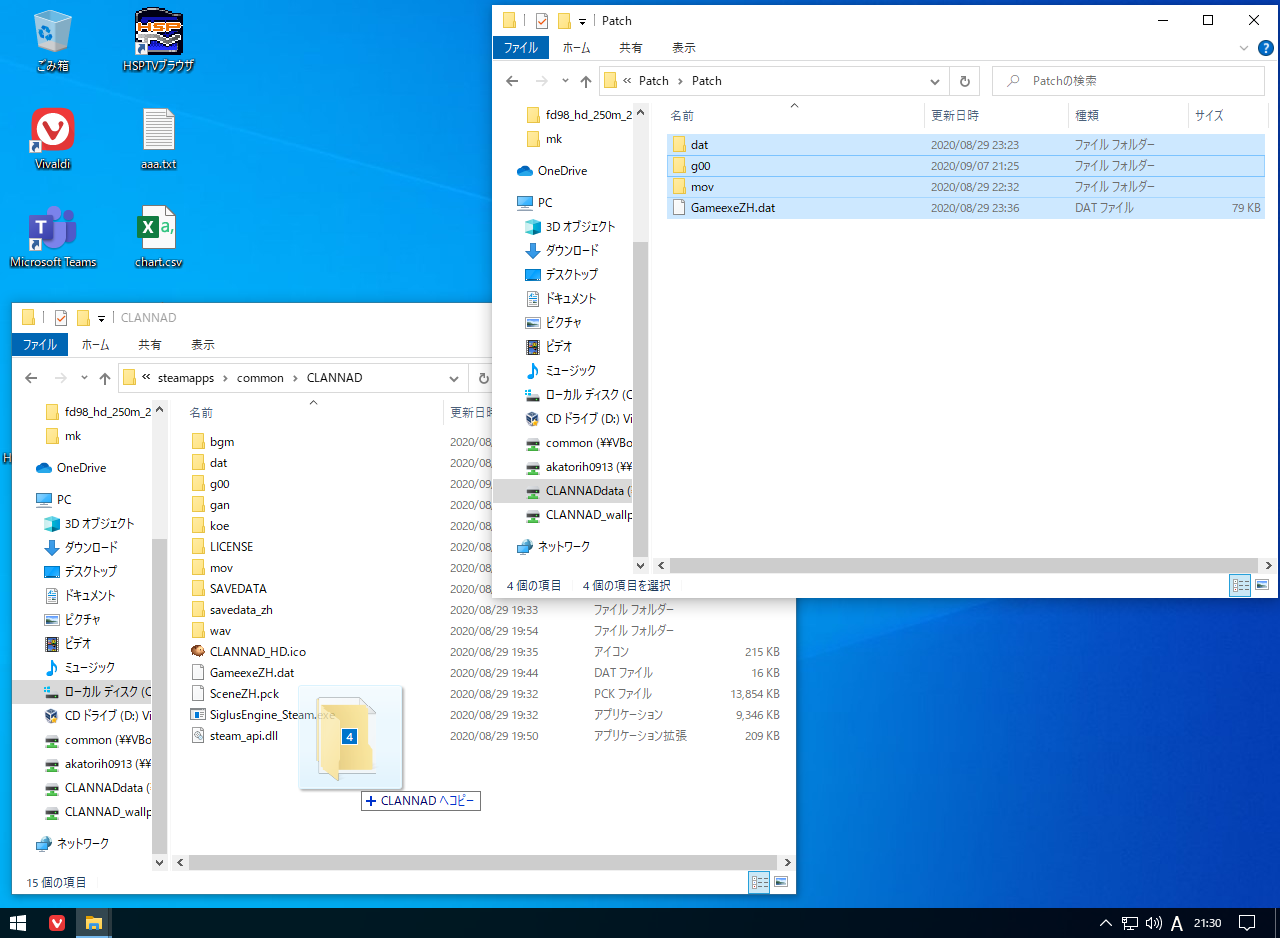1280x938 pixels.
Task: Click the Properties quick-access icon in Patch title bar
Action: tap(542, 20)
